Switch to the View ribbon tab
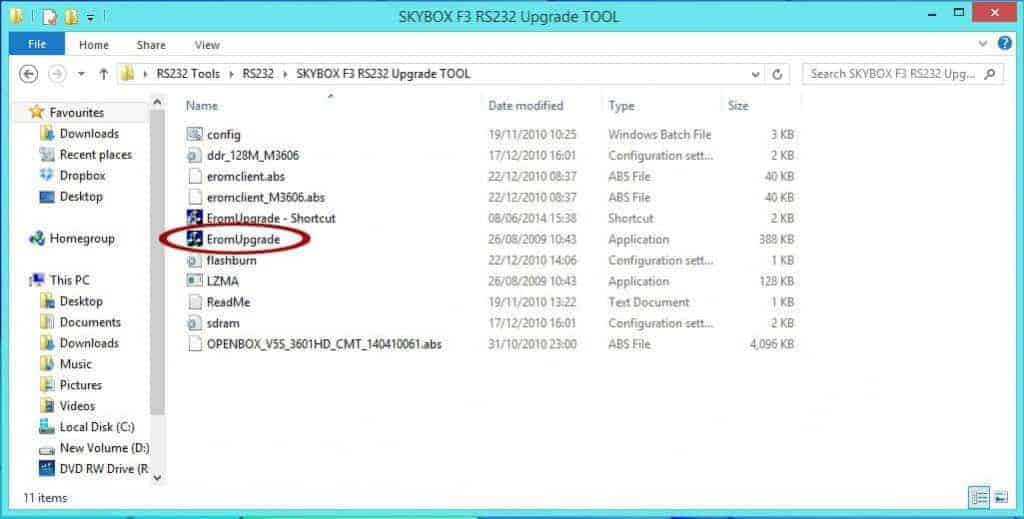 tap(207, 45)
